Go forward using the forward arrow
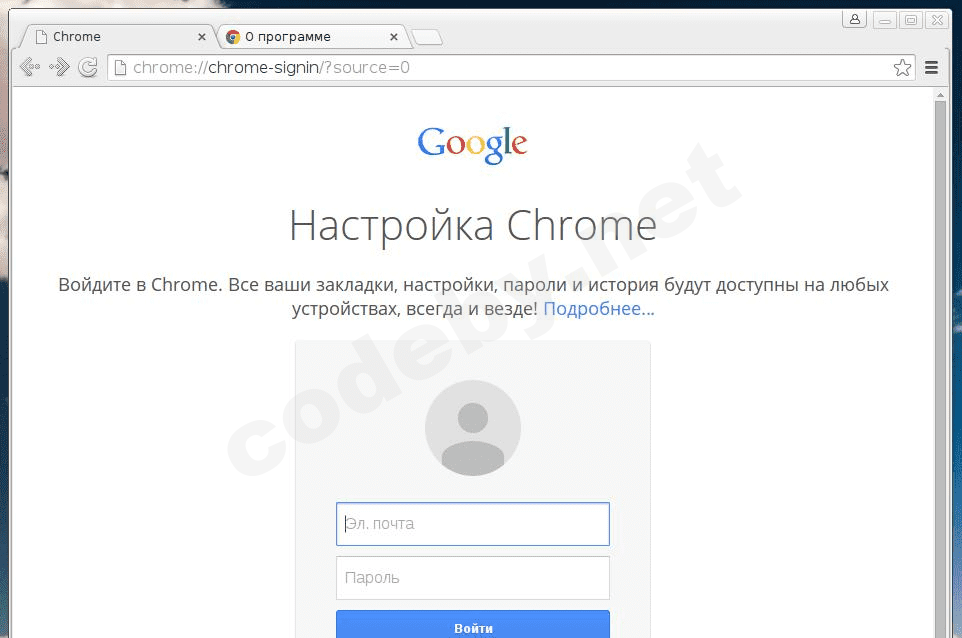Image resolution: width=962 pixels, height=638 pixels. [x=59, y=67]
